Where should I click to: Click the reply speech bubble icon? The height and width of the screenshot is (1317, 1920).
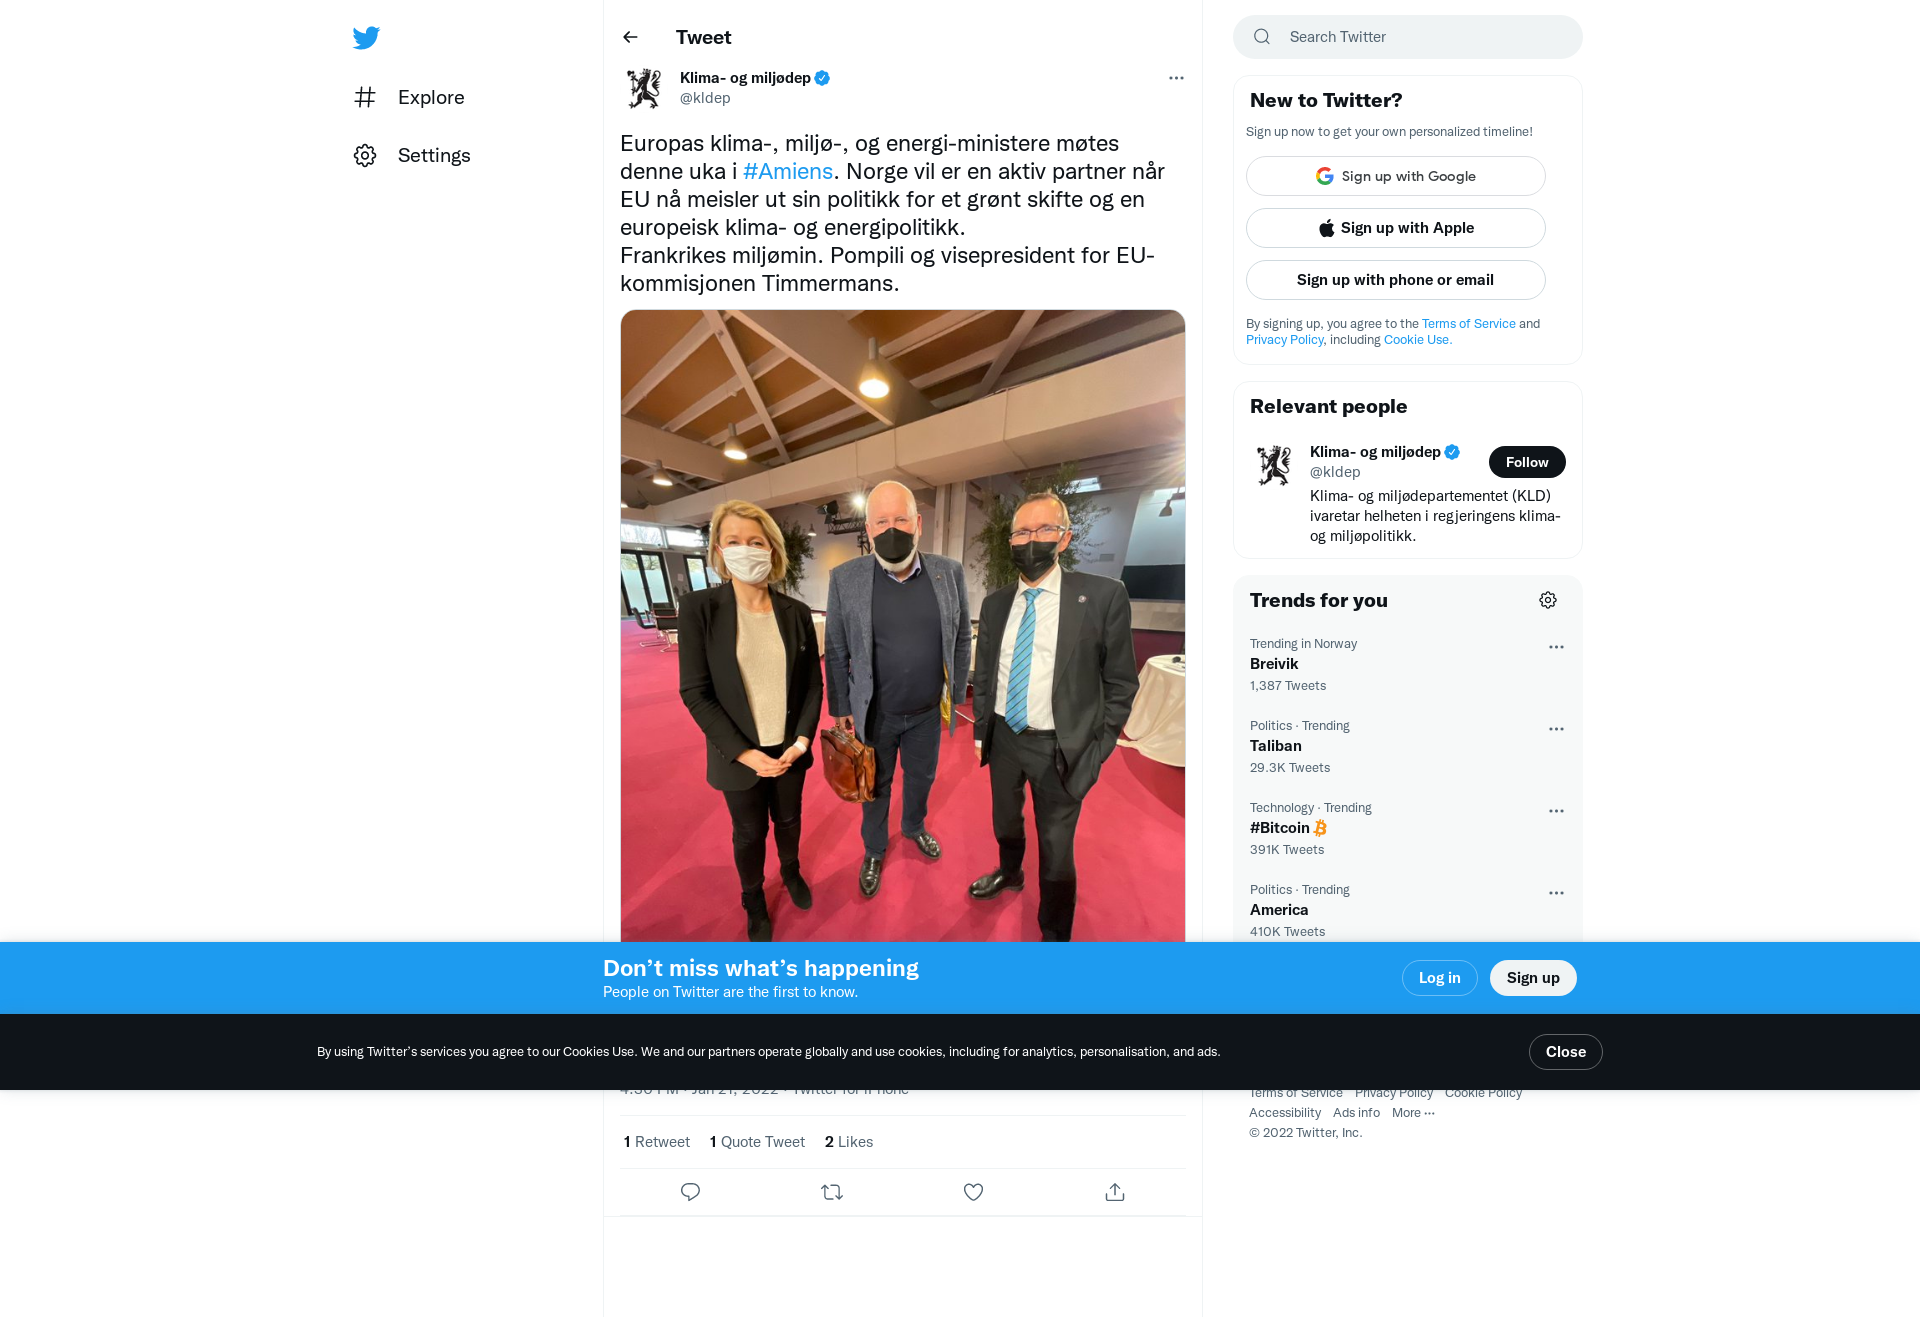(690, 1192)
